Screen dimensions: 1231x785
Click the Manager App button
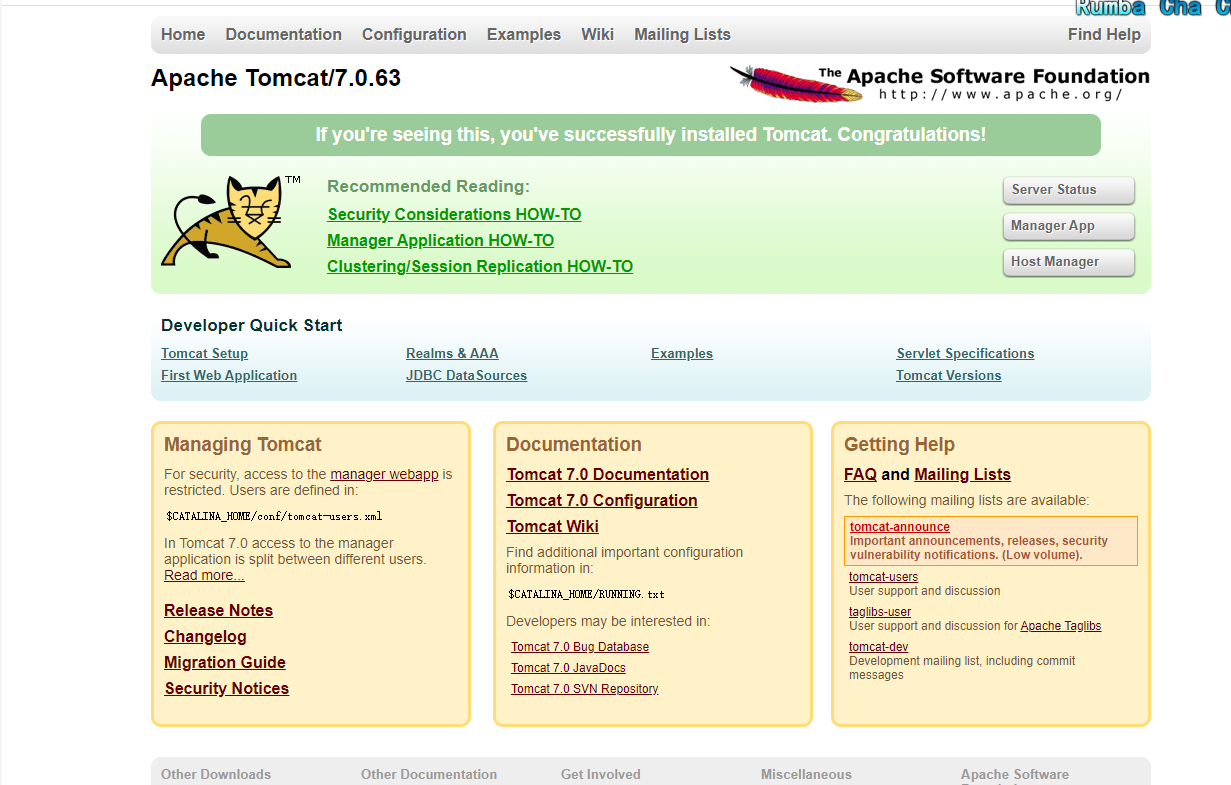pos(1069,226)
